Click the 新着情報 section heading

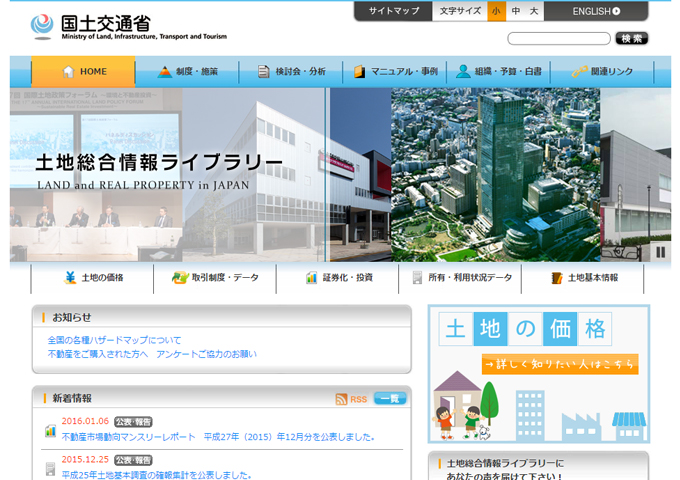pos(72,398)
